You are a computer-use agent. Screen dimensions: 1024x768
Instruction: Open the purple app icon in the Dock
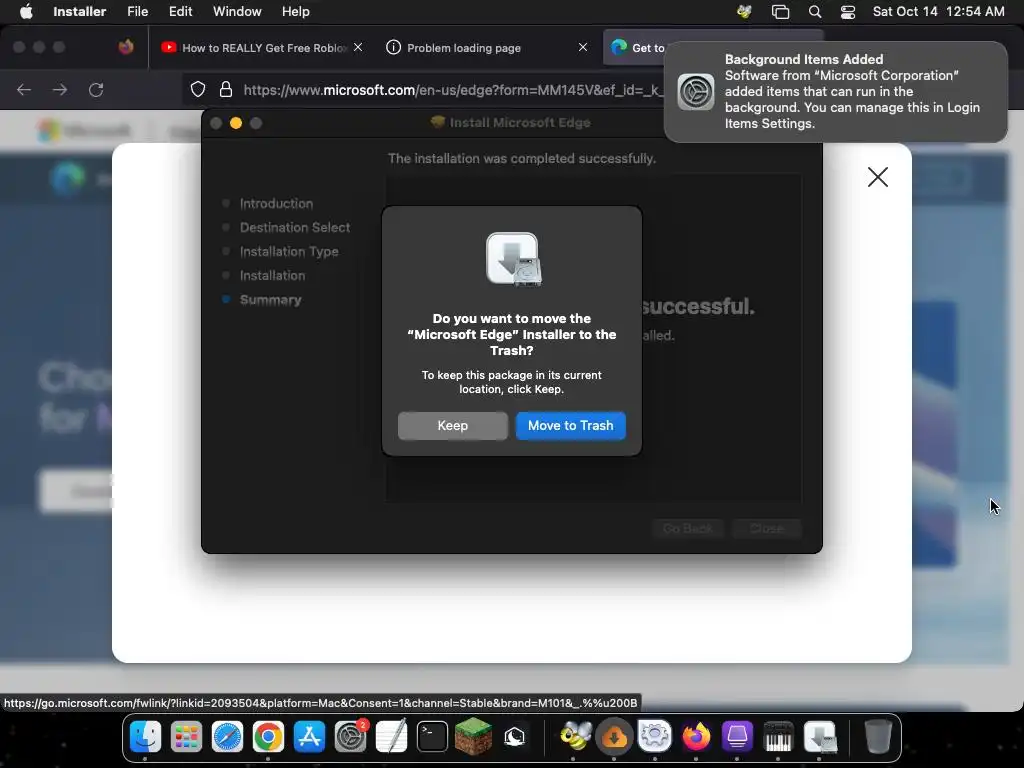coord(737,737)
